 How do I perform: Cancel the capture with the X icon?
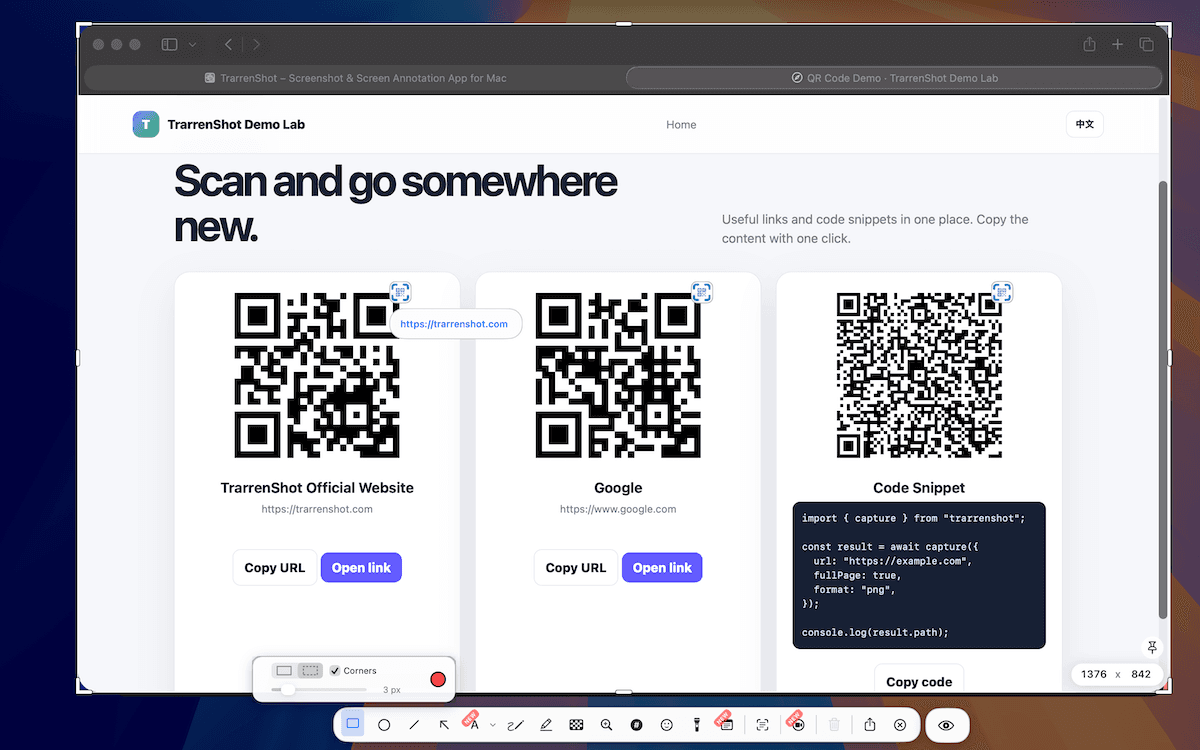click(900, 724)
